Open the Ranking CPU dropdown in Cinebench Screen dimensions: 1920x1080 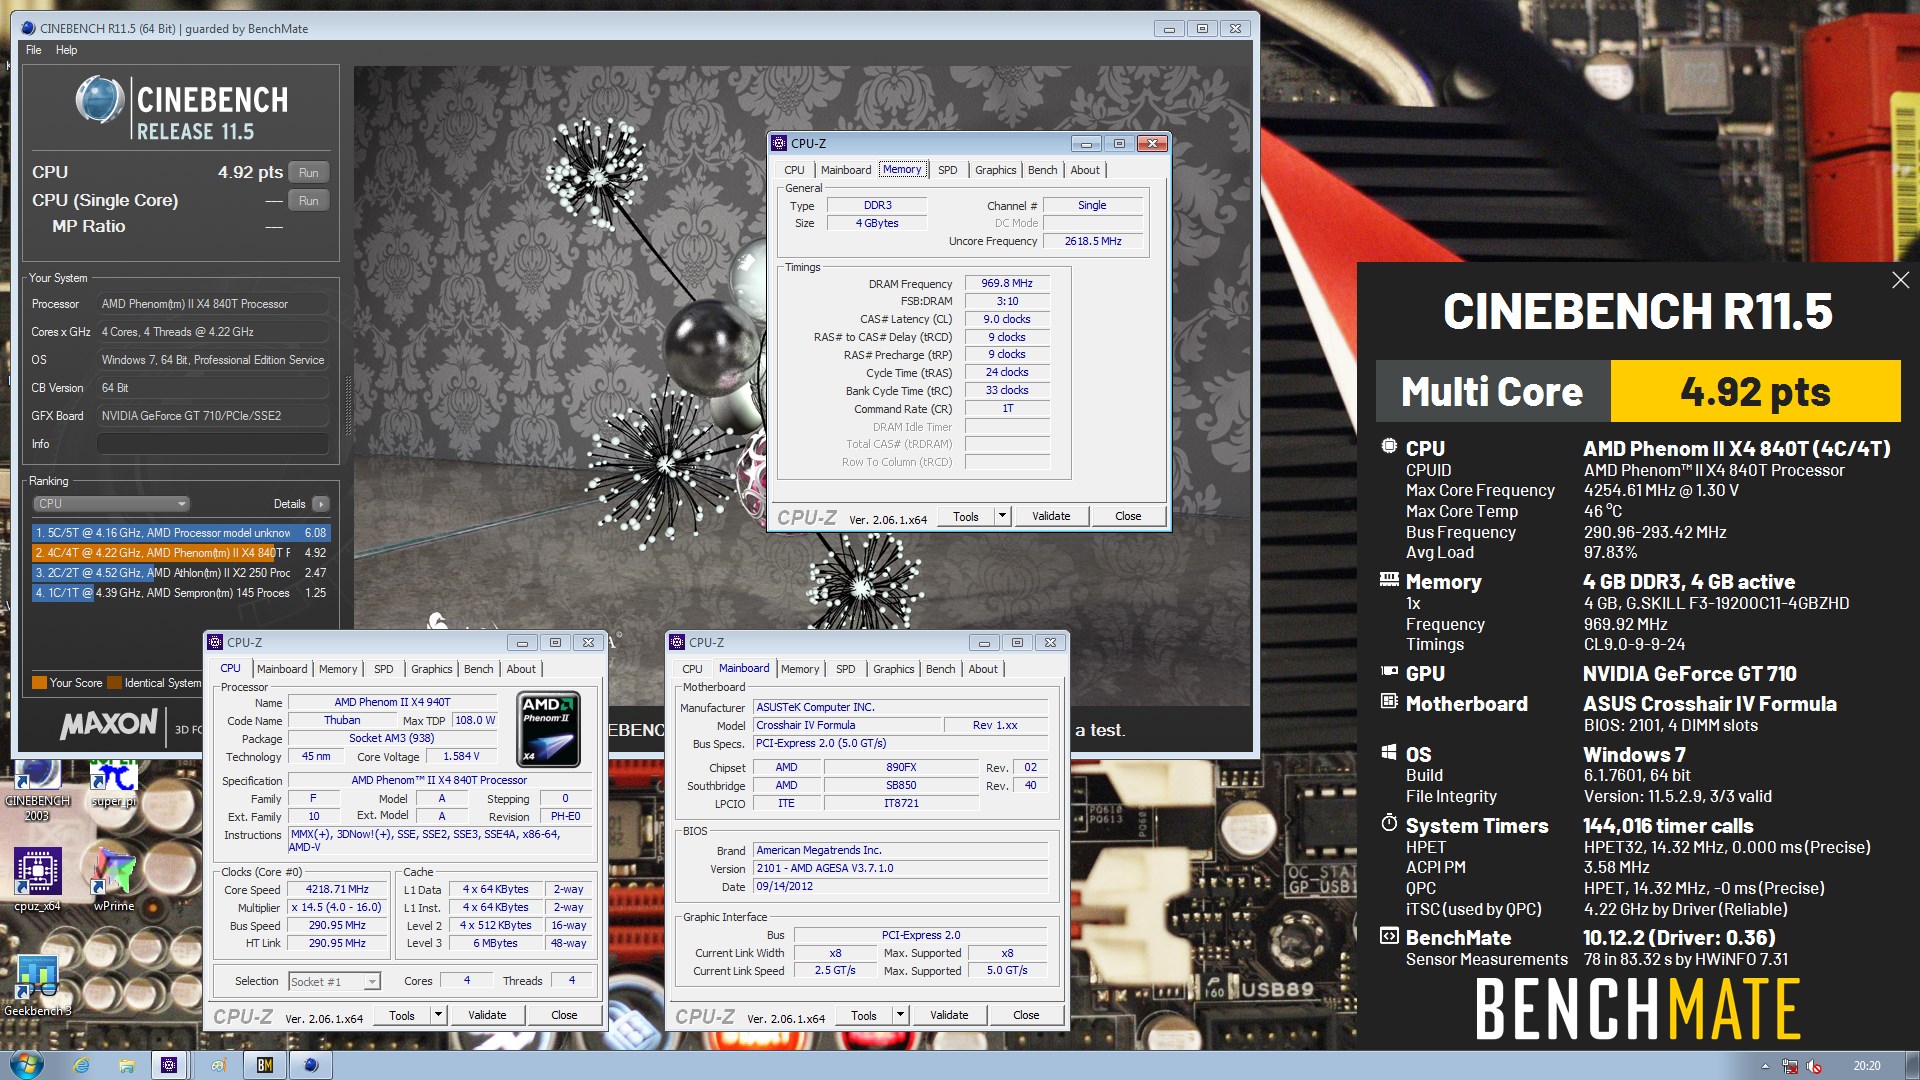pos(112,504)
